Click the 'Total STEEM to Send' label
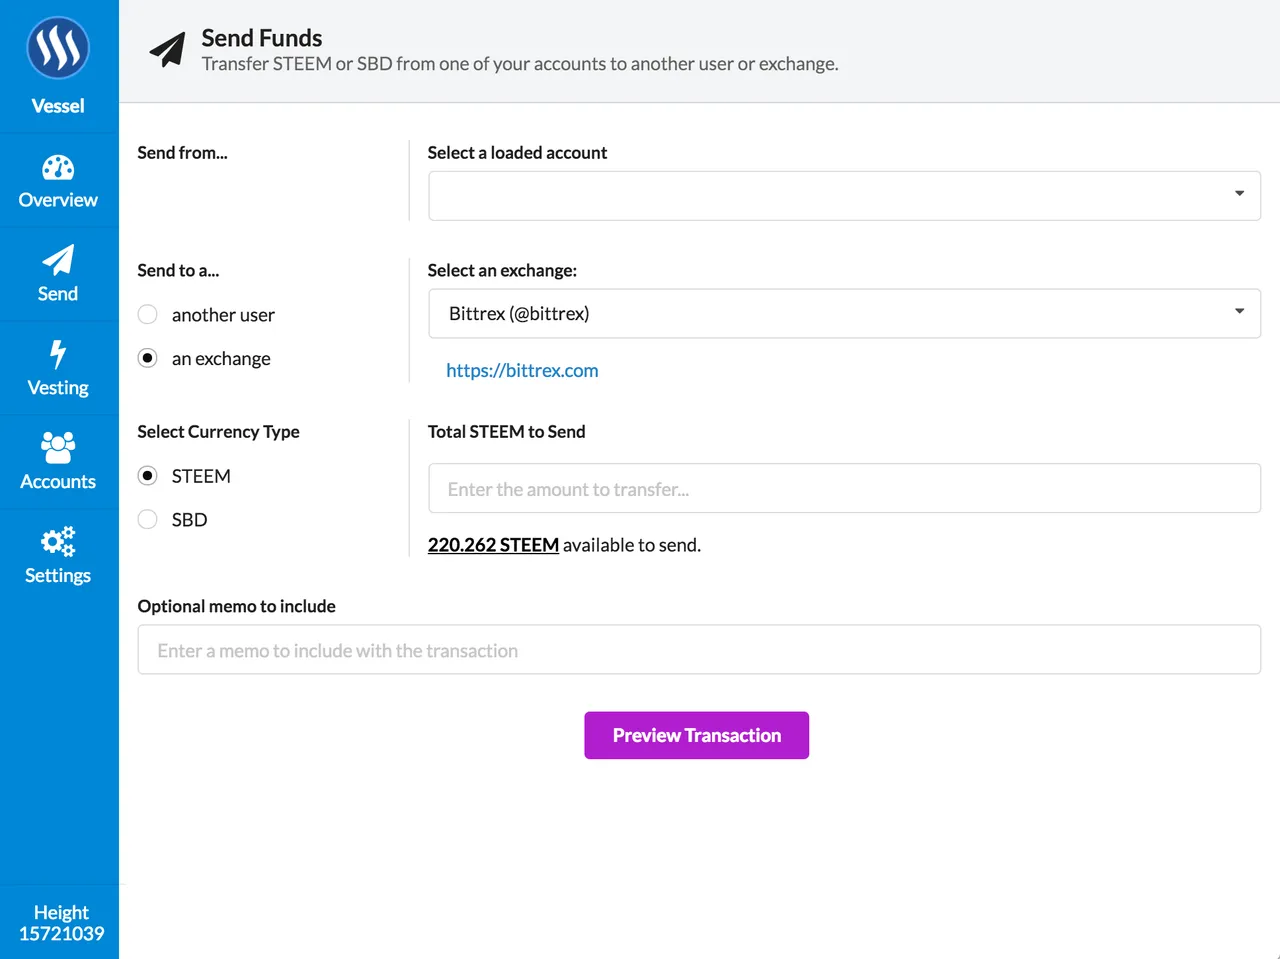1280x959 pixels. coord(507,432)
